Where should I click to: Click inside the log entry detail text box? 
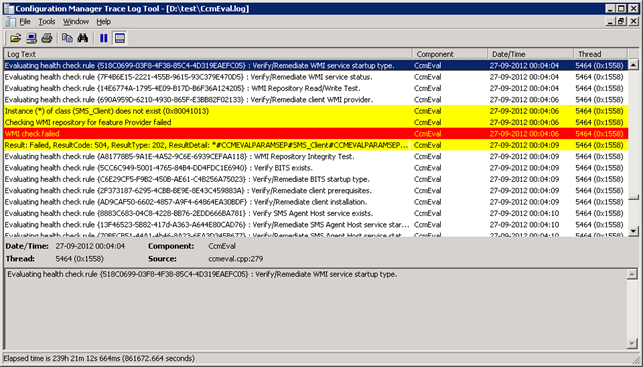[x=316, y=309]
